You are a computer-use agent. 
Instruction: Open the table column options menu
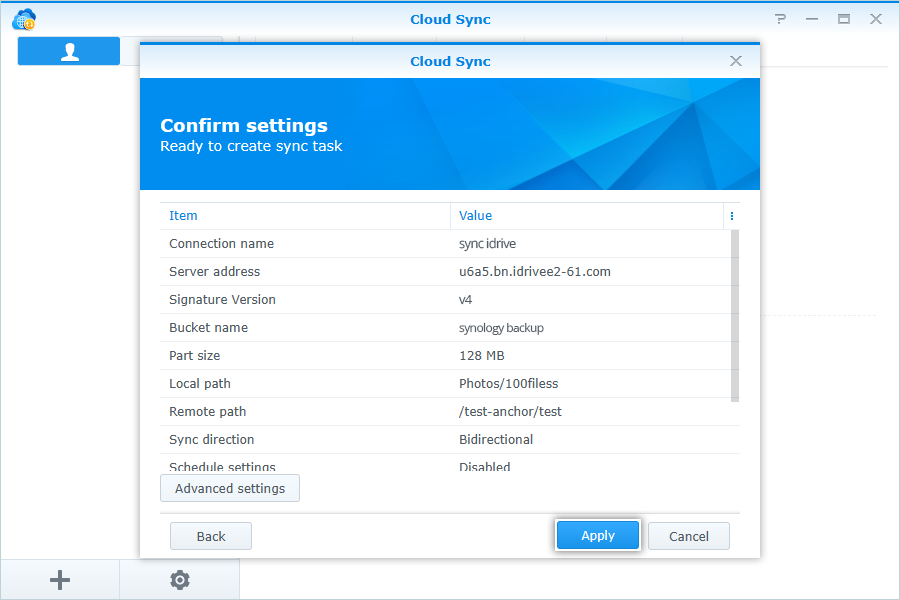731,216
